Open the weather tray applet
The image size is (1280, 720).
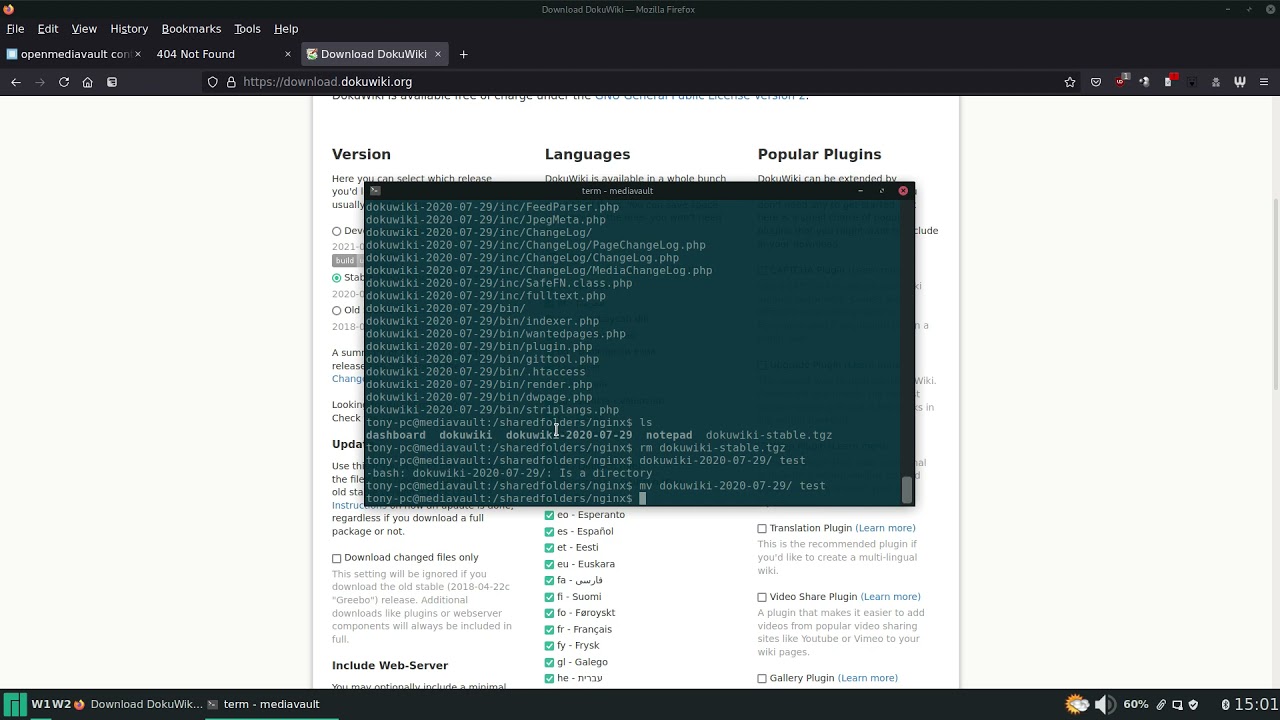click(x=1077, y=704)
